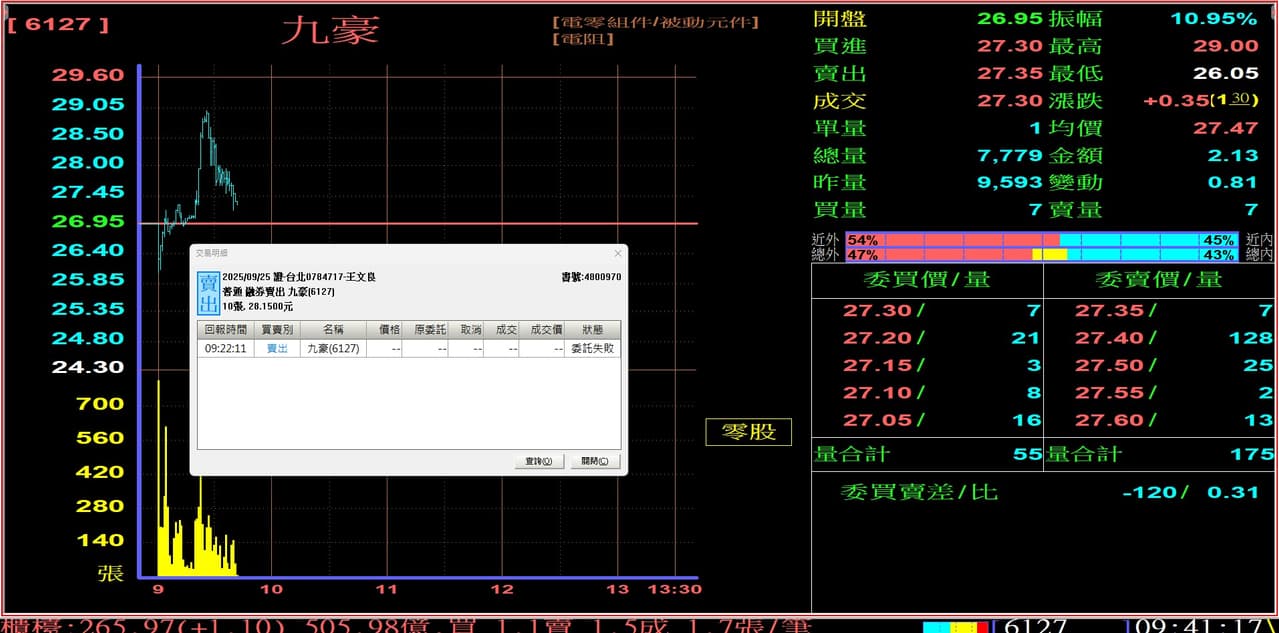Click the 27.10 bid price row
Image resolution: width=1279 pixels, height=633 pixels.
[877, 393]
